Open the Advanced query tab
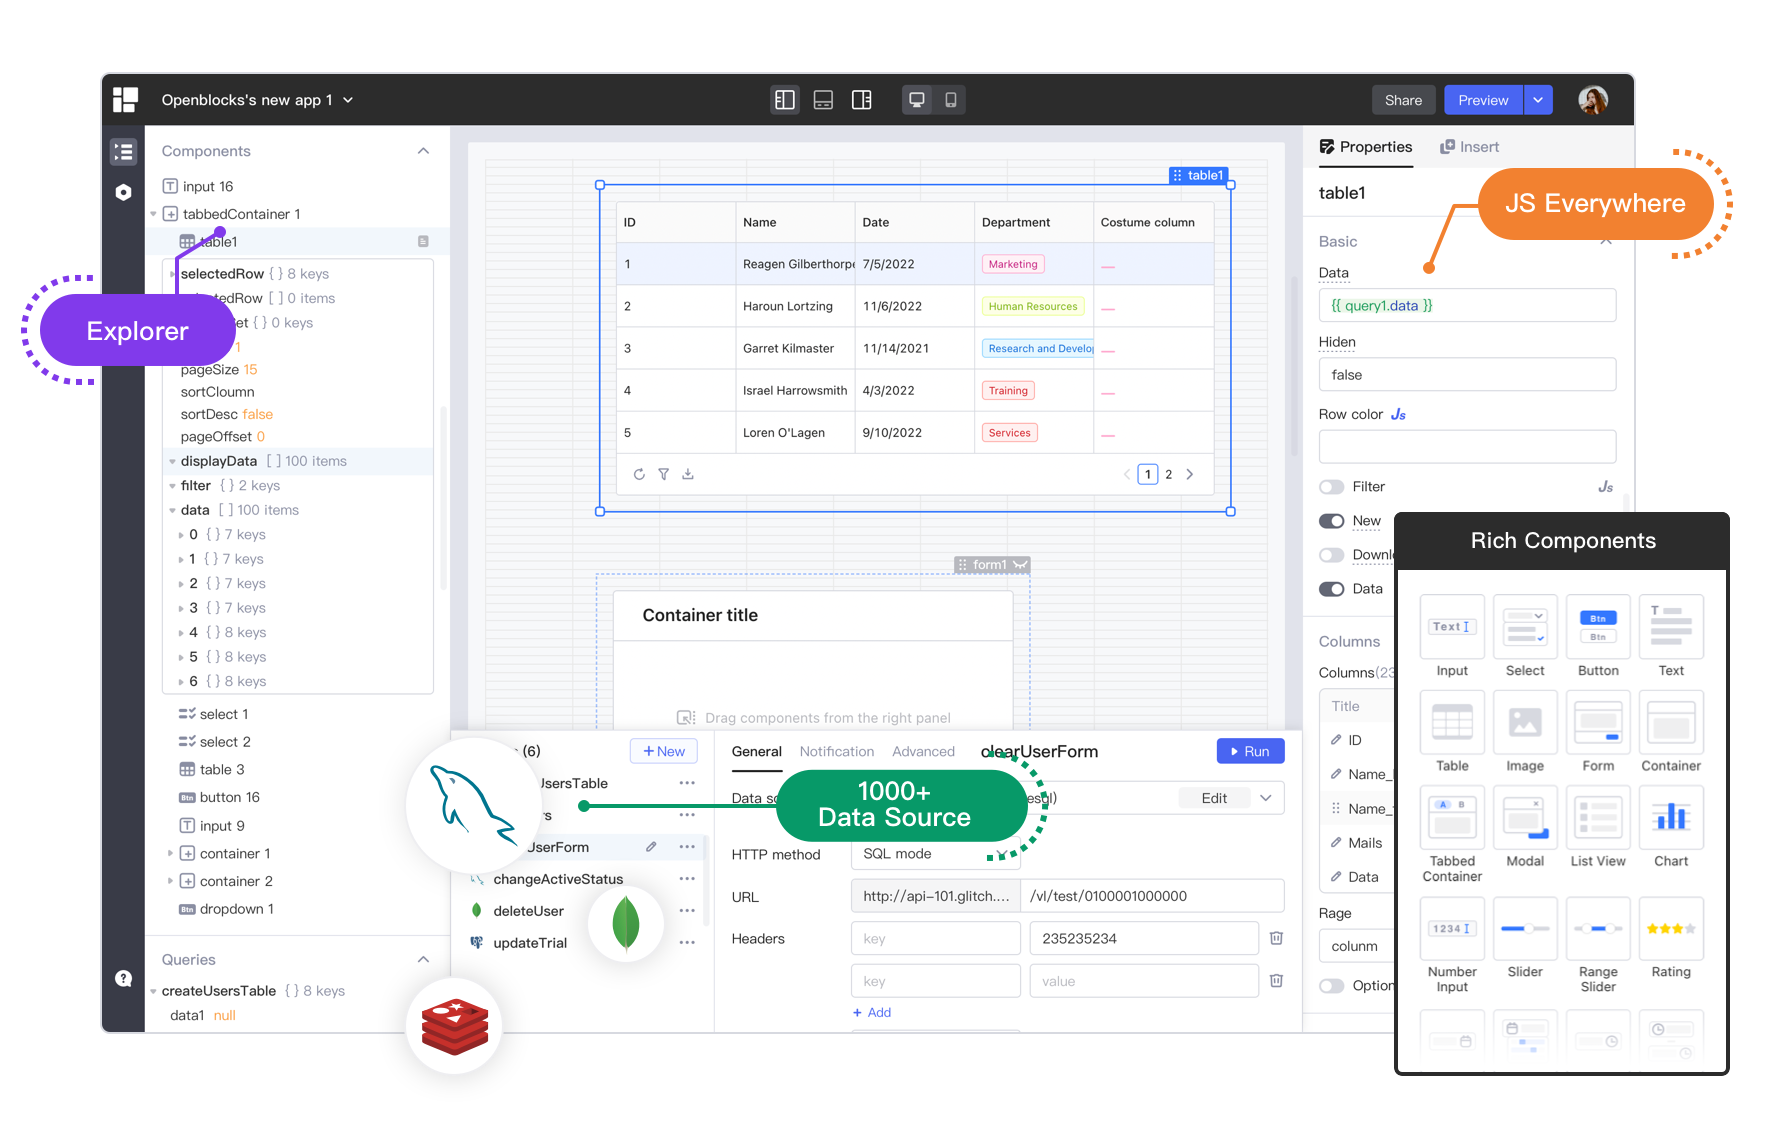This screenshot has width=1792, height=1134. 923,752
